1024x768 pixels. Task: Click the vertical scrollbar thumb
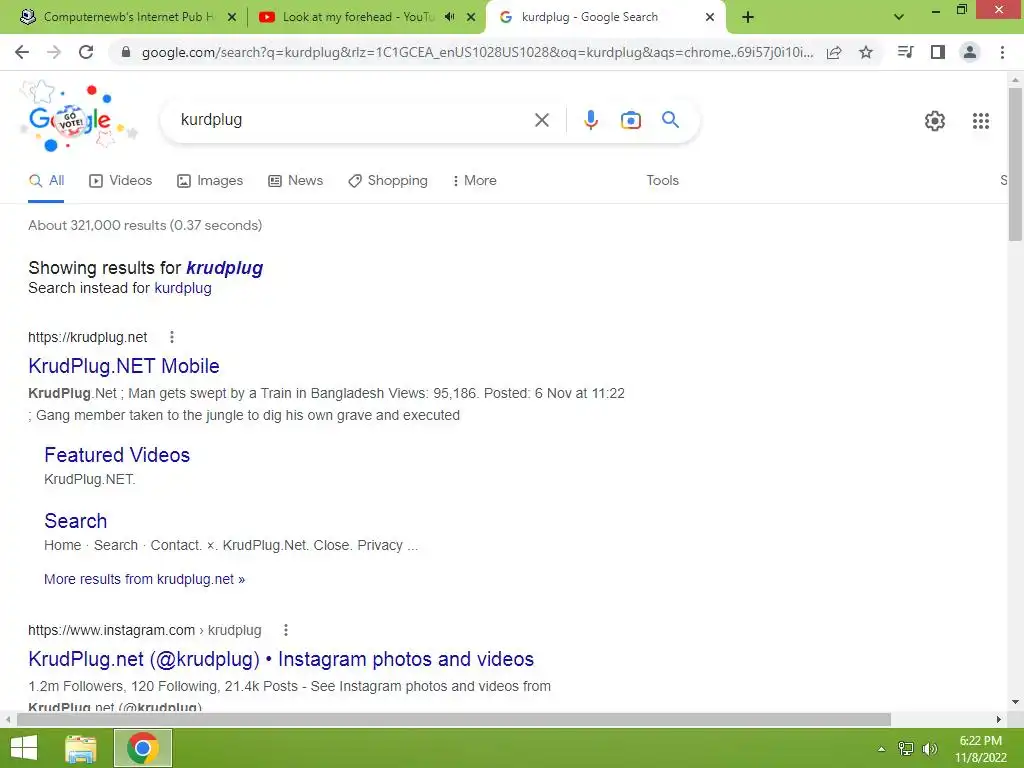(x=1015, y=165)
